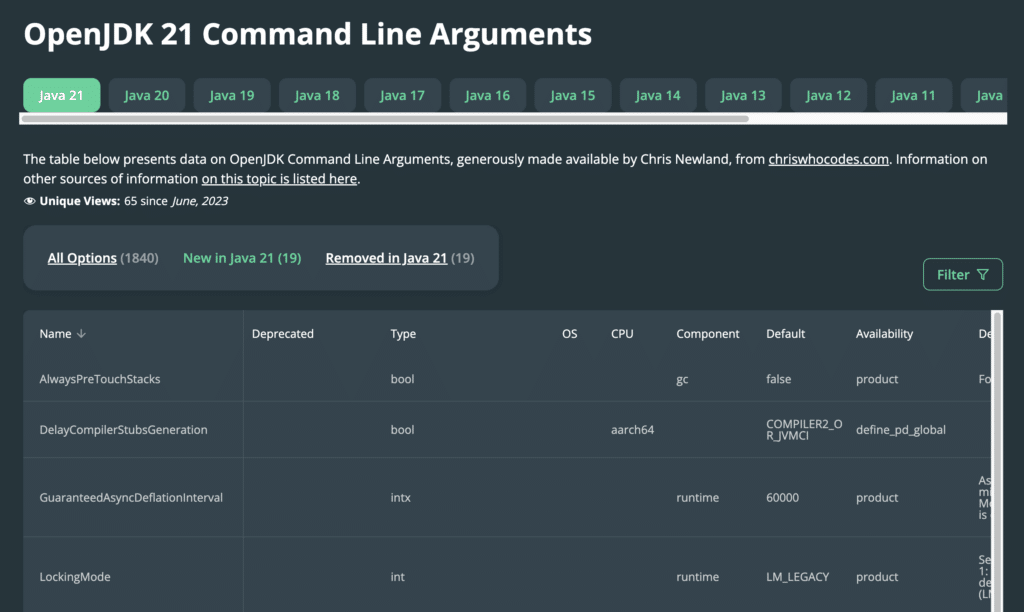Click the Deprecated column header
This screenshot has height=612, width=1024.
(x=283, y=334)
